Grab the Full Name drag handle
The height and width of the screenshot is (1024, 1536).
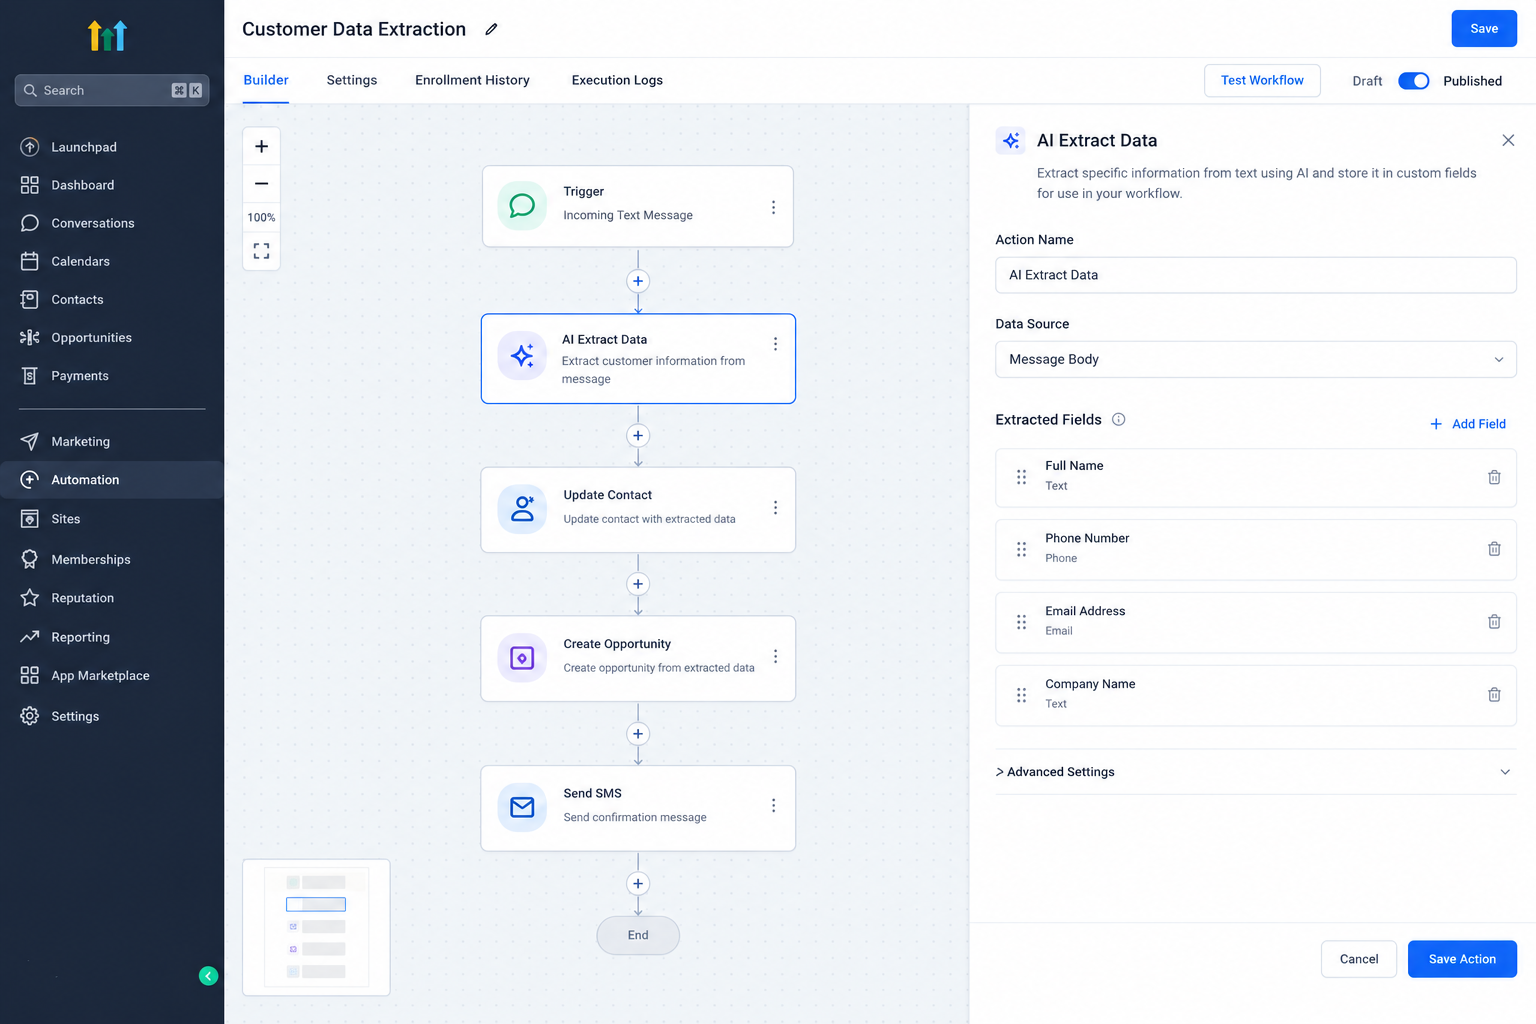click(1021, 477)
